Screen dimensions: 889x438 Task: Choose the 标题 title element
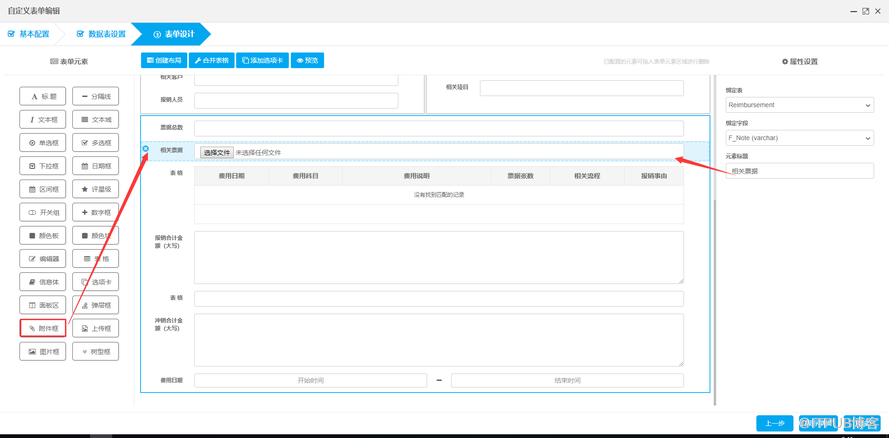[x=43, y=97]
